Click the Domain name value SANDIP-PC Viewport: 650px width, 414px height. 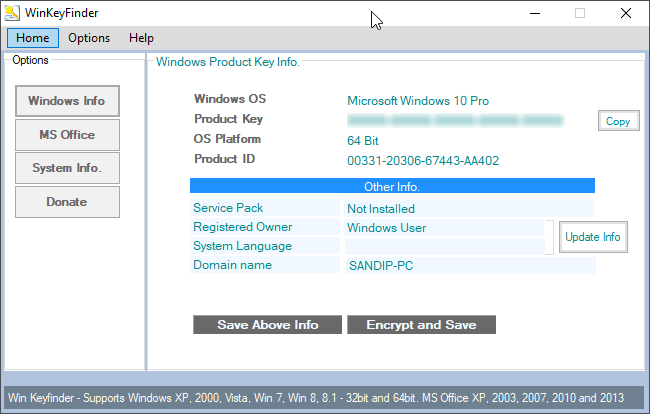coord(470,266)
